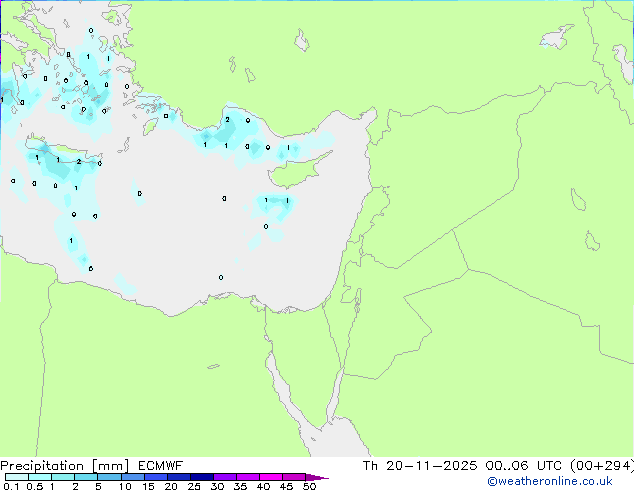Viewport: 634px width, 490px height.
Task: Choose the 25–30 mm navy legend swatch
Action: pyautogui.click(x=202, y=477)
